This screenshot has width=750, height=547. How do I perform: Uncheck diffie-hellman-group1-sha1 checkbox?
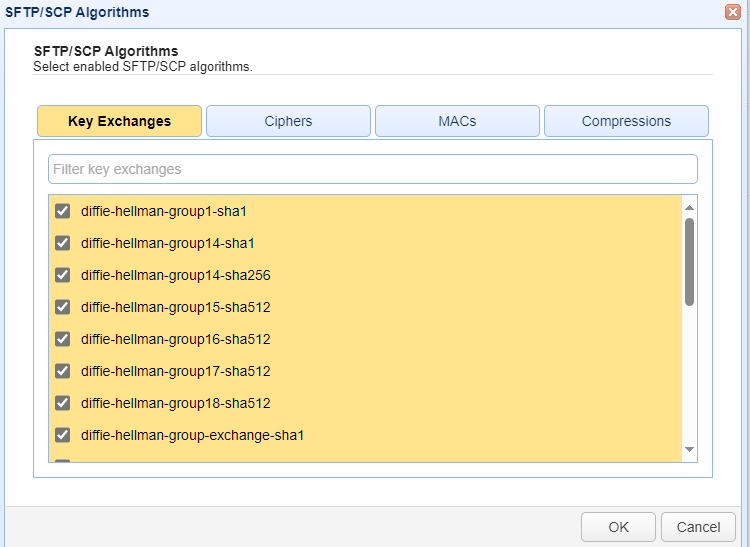click(x=62, y=211)
